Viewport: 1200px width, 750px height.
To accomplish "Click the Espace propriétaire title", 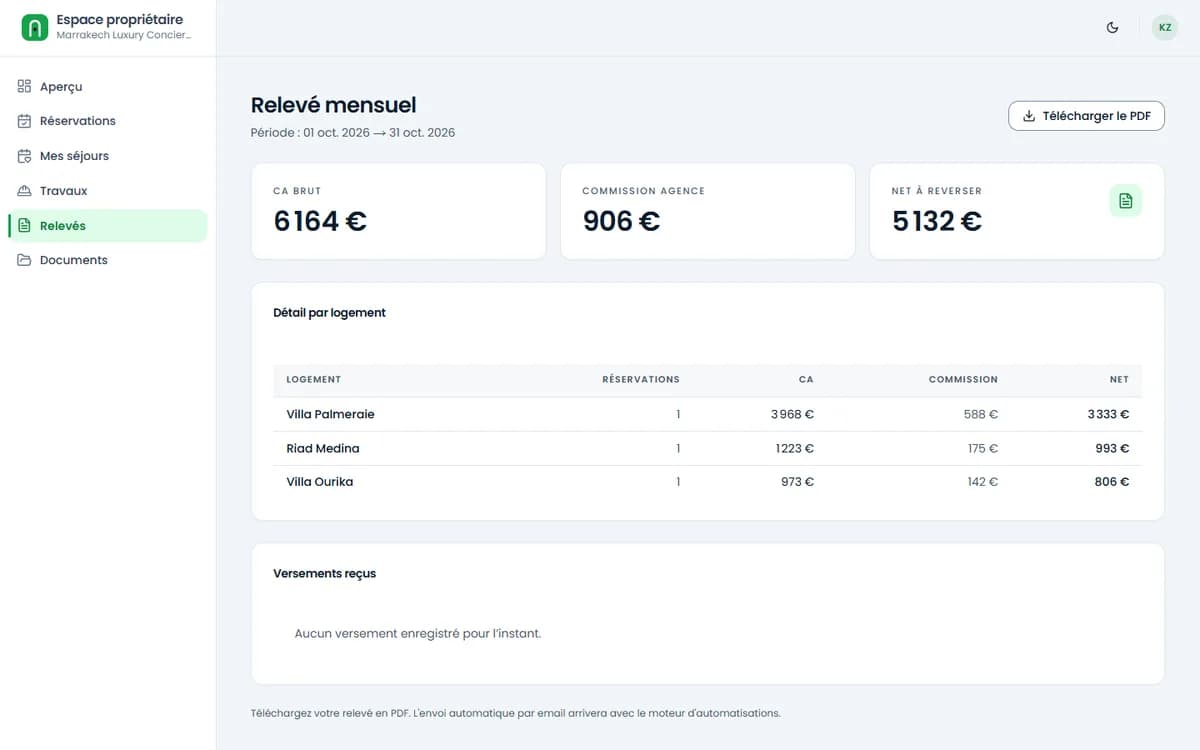I will pos(120,19).
